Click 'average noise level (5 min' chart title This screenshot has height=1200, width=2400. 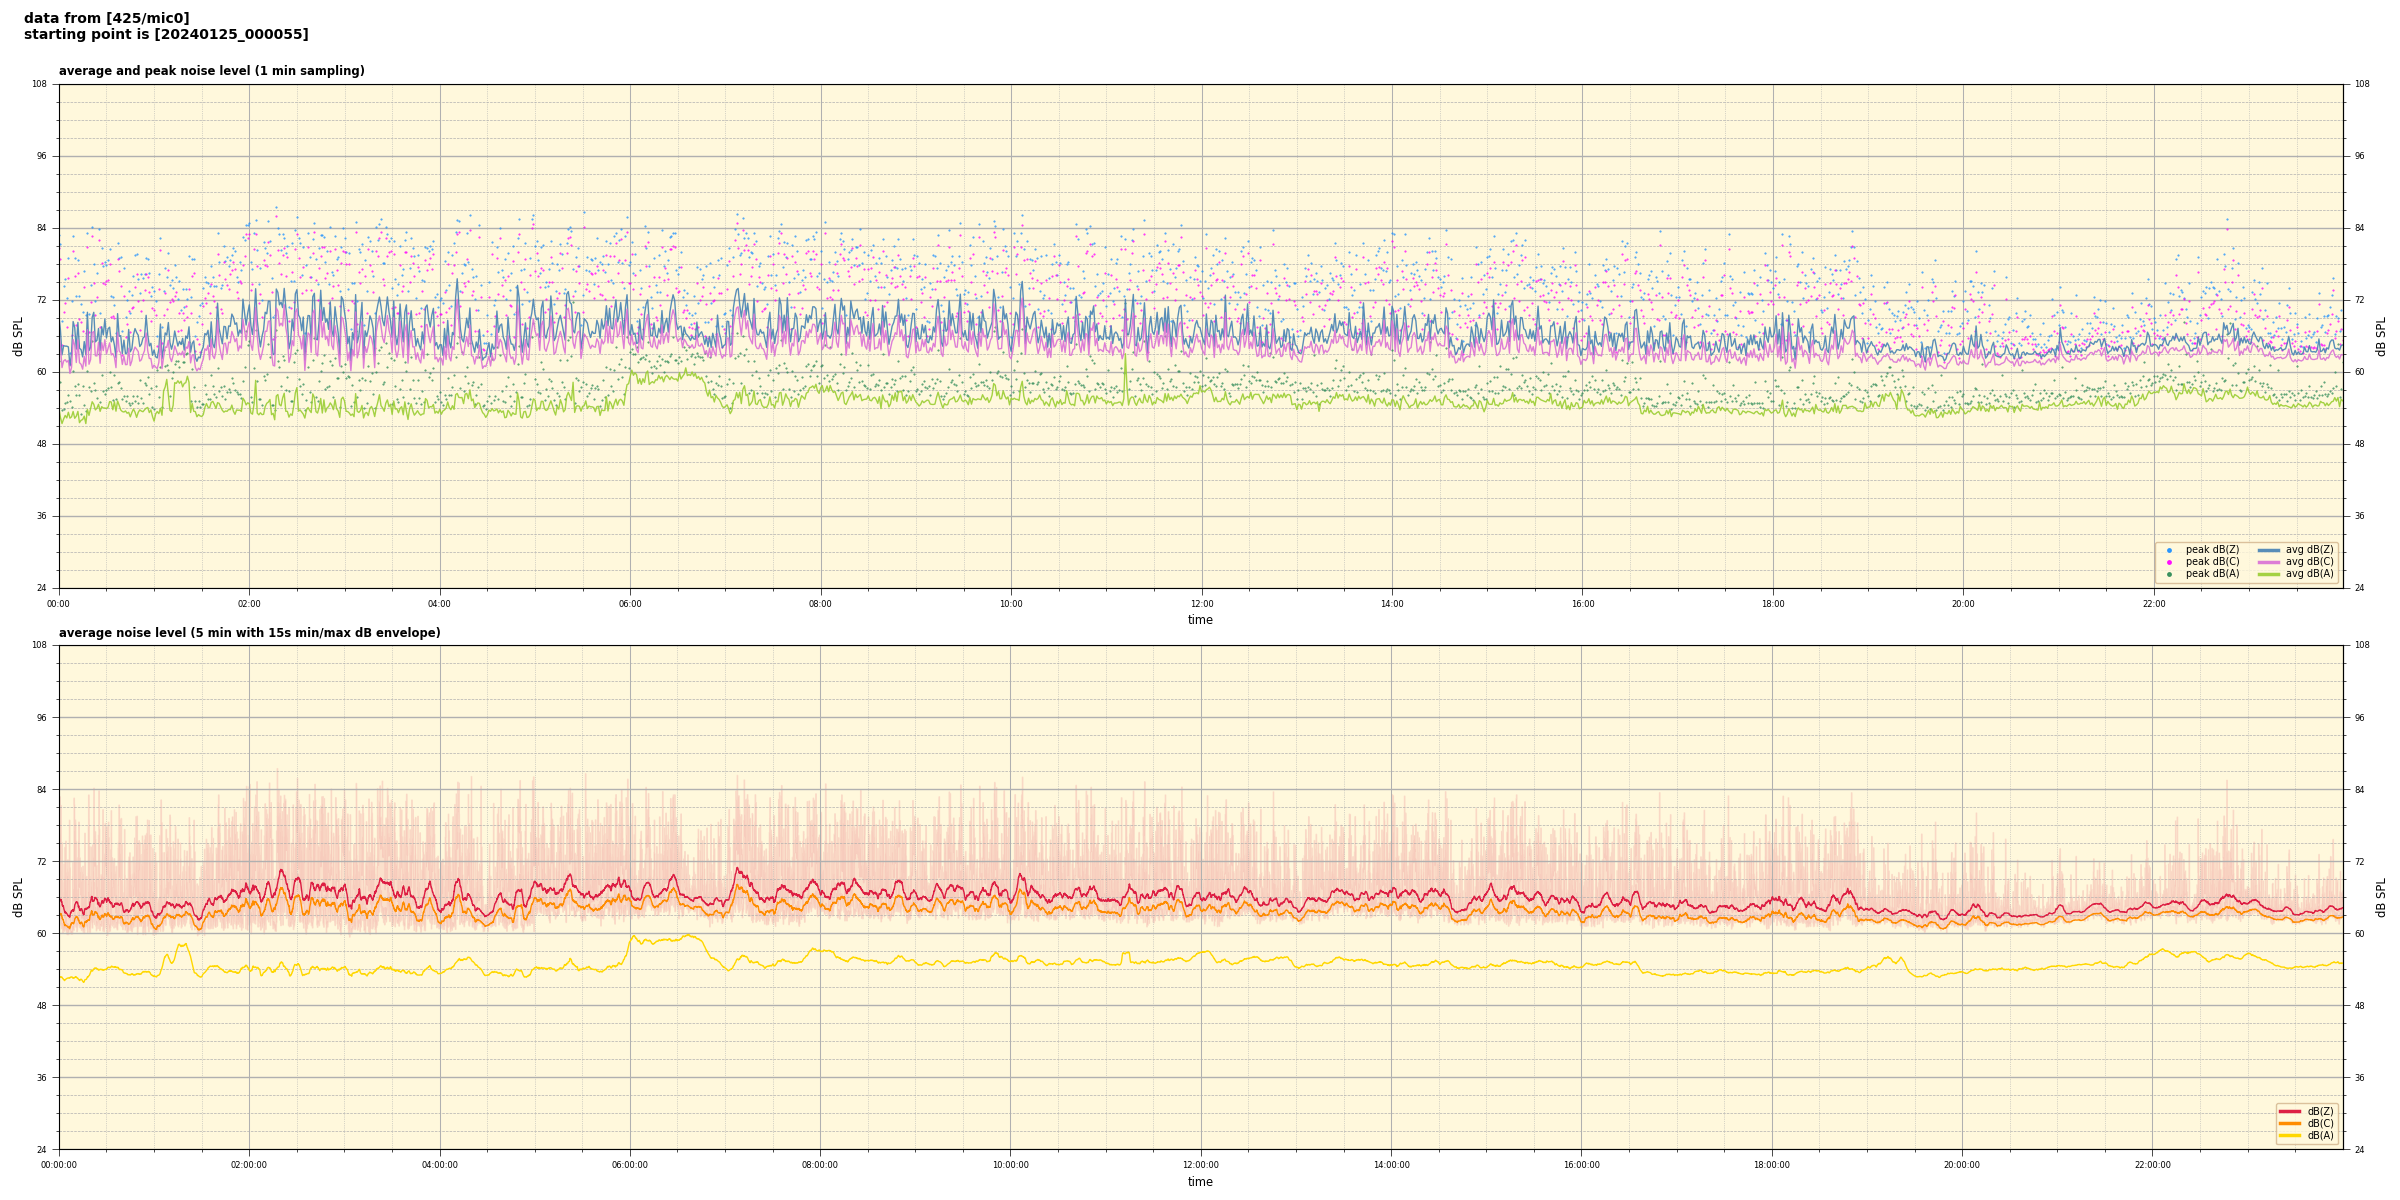[x=249, y=633]
